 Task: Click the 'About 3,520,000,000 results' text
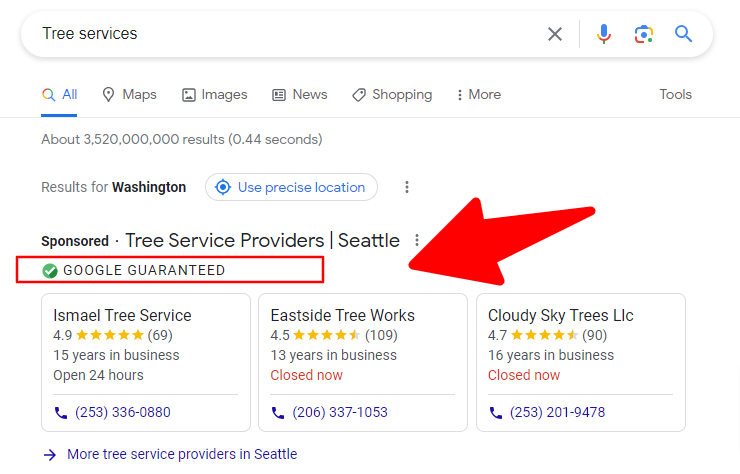click(182, 140)
